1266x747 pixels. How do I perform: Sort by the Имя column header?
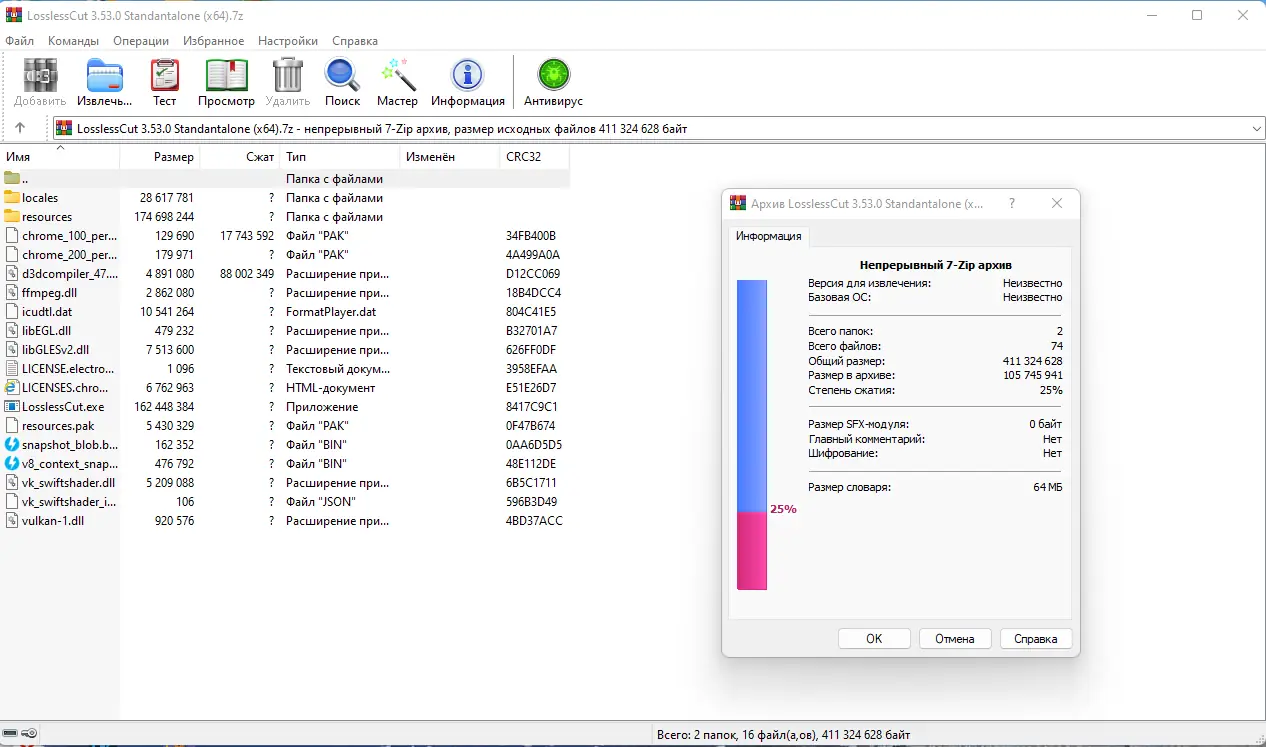pos(60,157)
